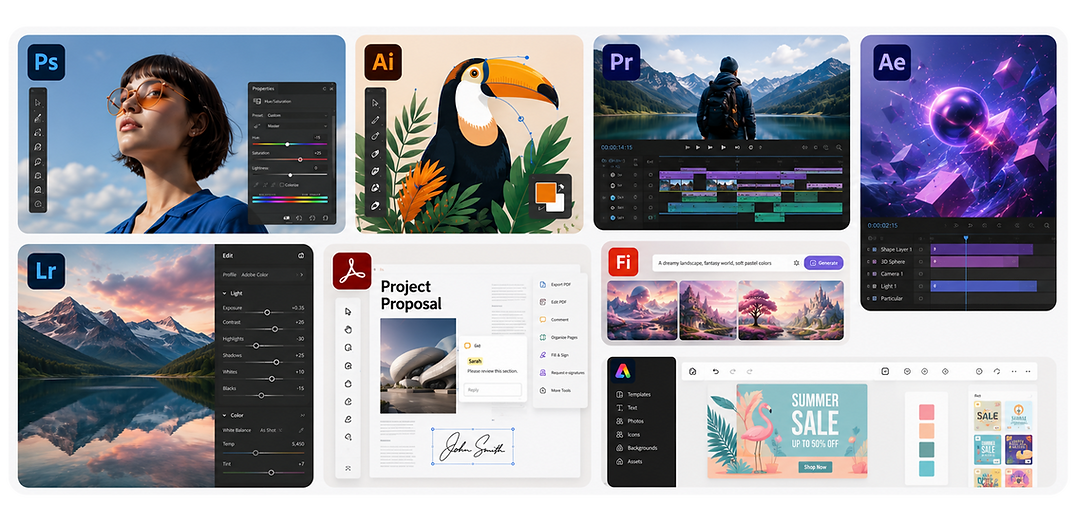Click the Generate button in Firefly
Image resolution: width=1076 pixels, height=508 pixels.
(823, 263)
